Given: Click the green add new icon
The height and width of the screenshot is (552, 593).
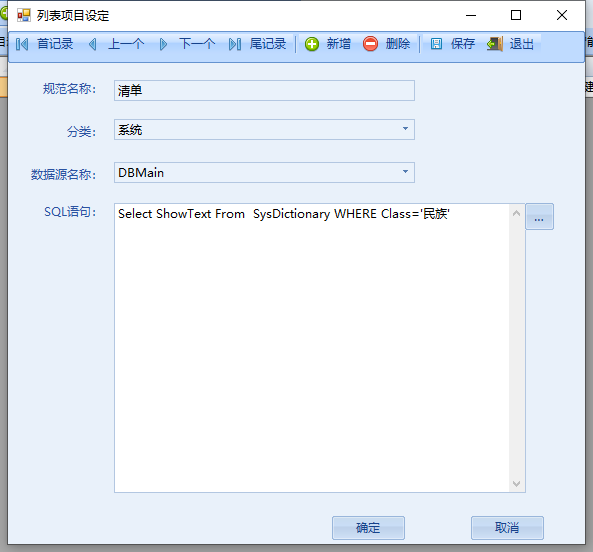Looking at the screenshot, I should pos(312,44).
